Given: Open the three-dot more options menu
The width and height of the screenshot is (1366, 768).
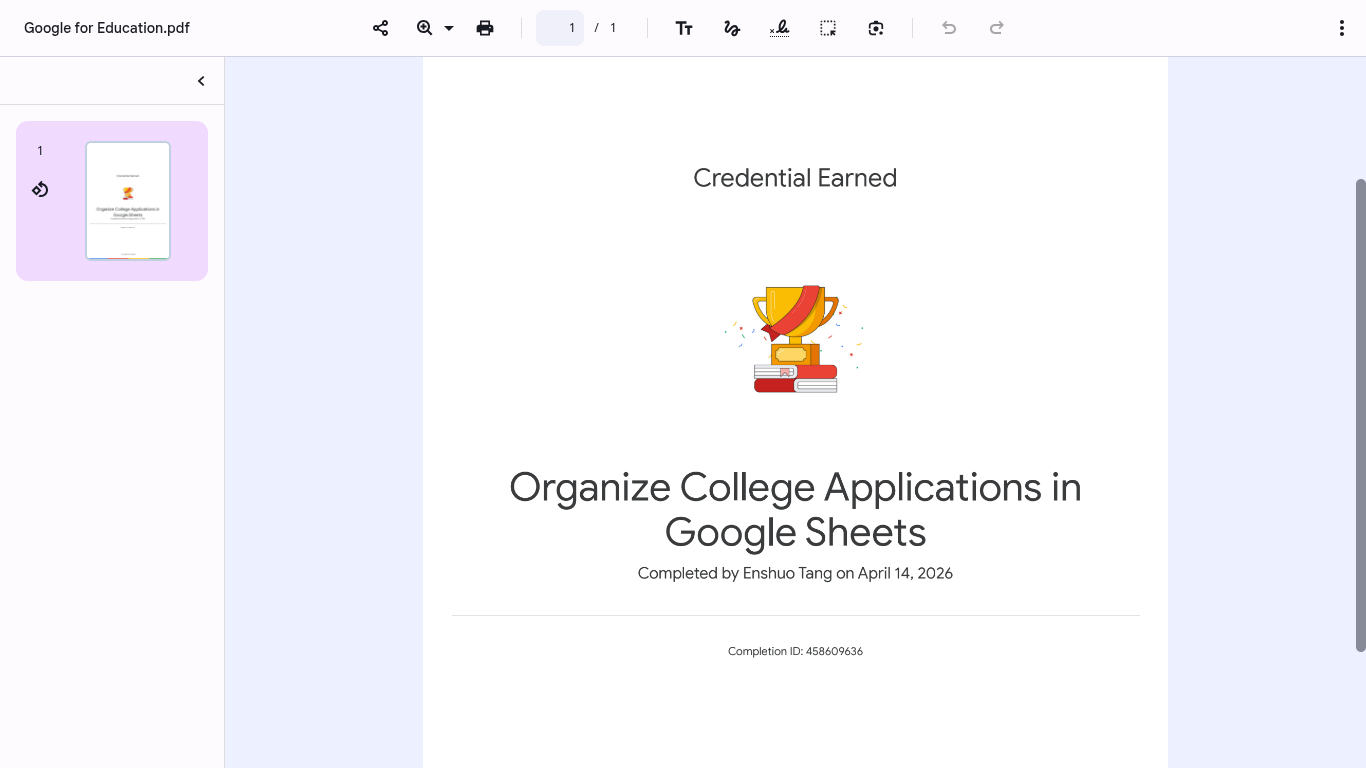Looking at the screenshot, I should point(1342,28).
